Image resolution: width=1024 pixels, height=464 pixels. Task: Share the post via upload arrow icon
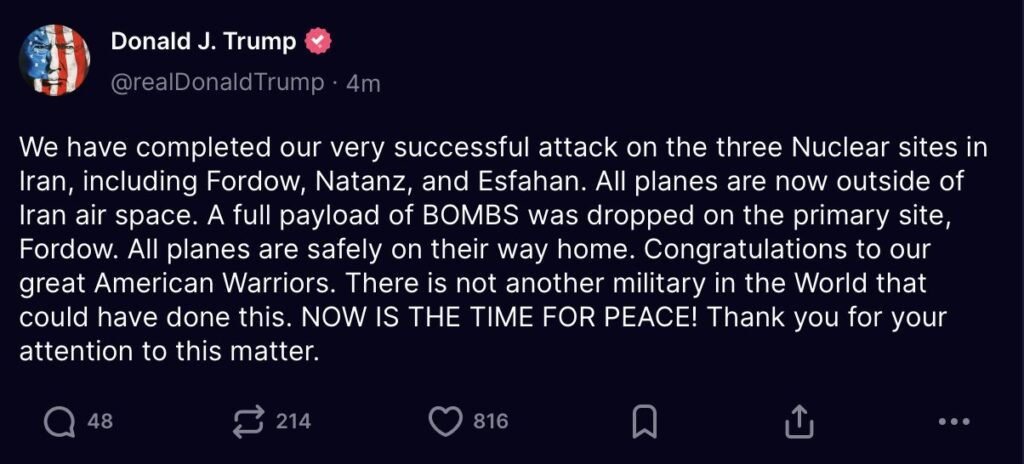[799, 421]
